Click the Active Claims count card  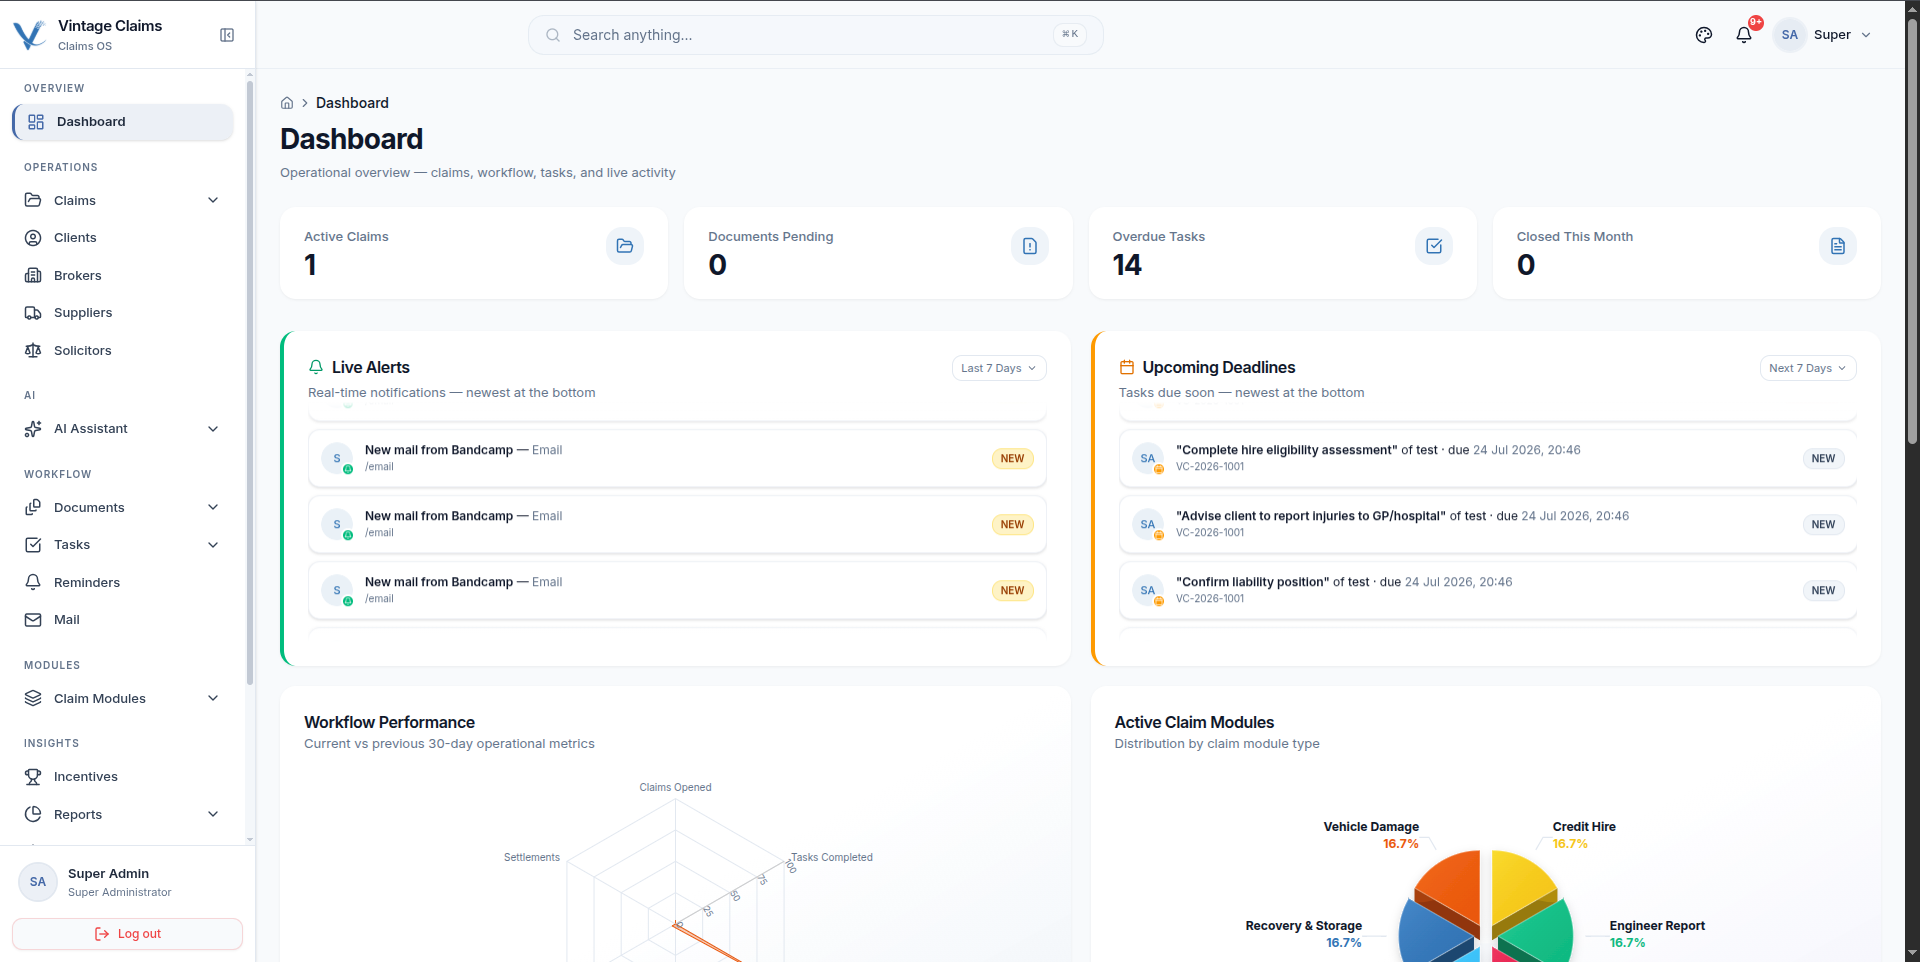coord(474,253)
